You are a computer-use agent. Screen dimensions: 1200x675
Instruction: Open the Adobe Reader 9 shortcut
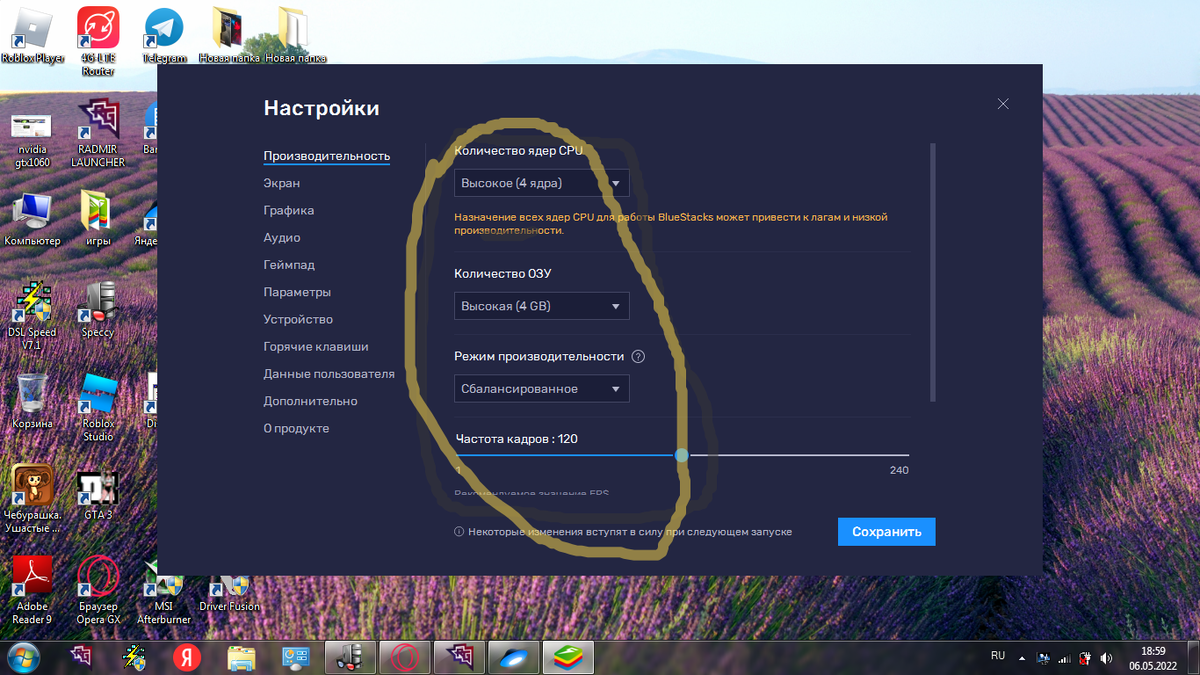(x=32, y=590)
